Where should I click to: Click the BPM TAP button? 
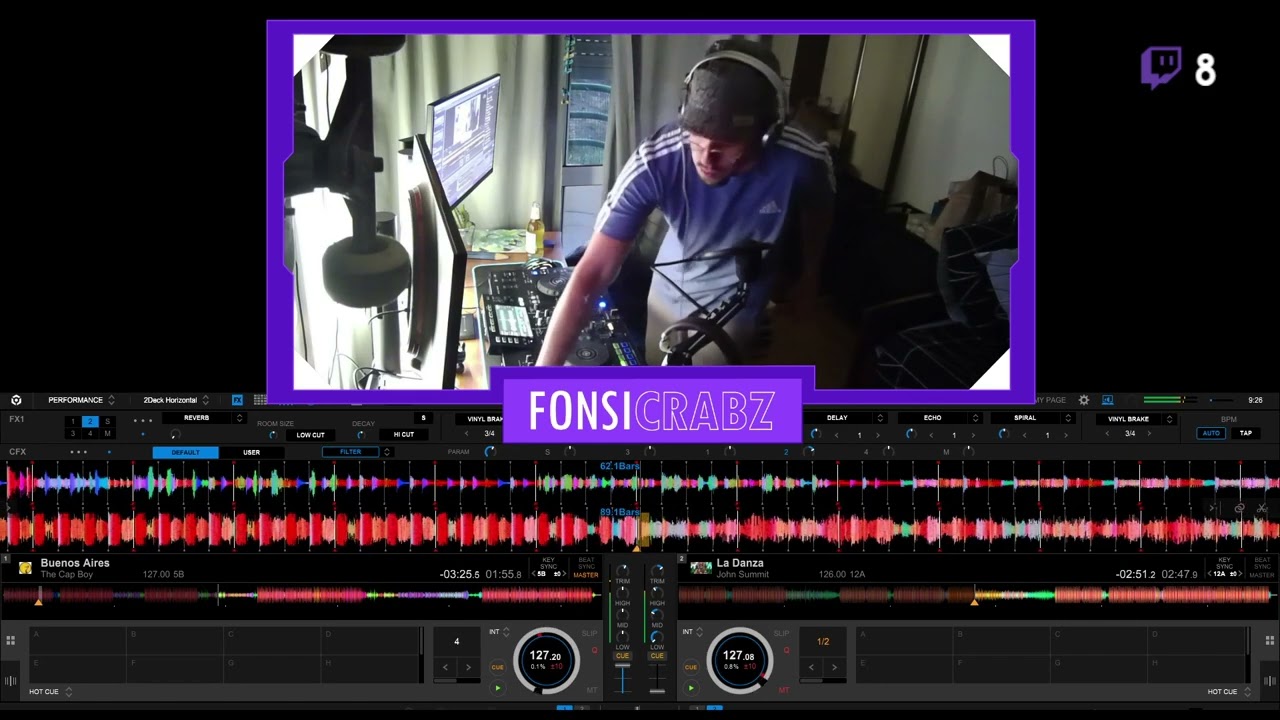pyautogui.click(x=1245, y=433)
